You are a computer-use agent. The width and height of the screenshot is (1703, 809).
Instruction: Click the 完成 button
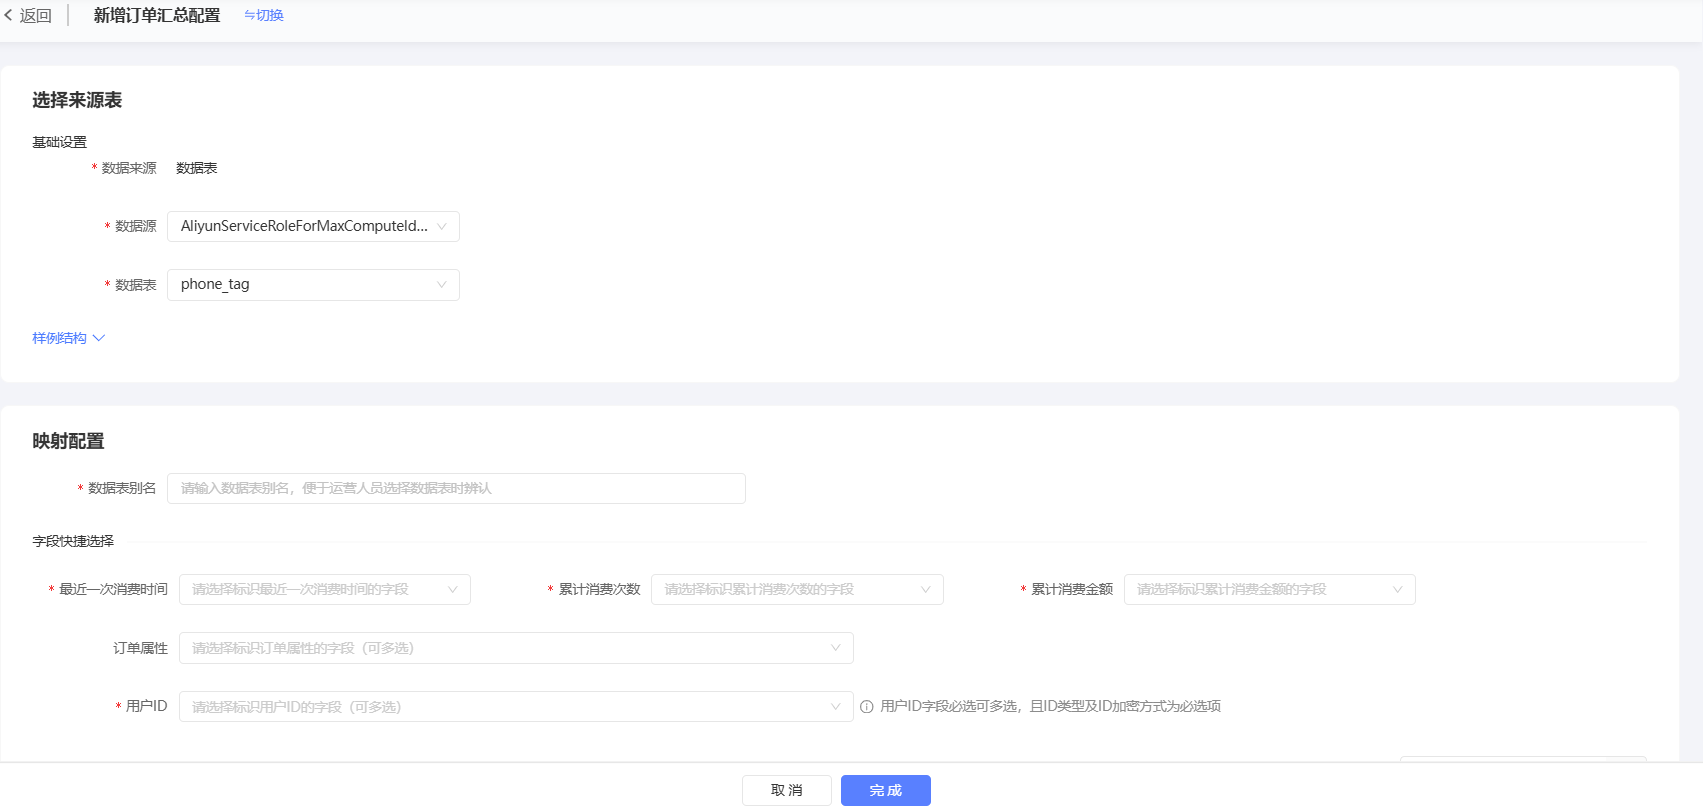pos(886,790)
